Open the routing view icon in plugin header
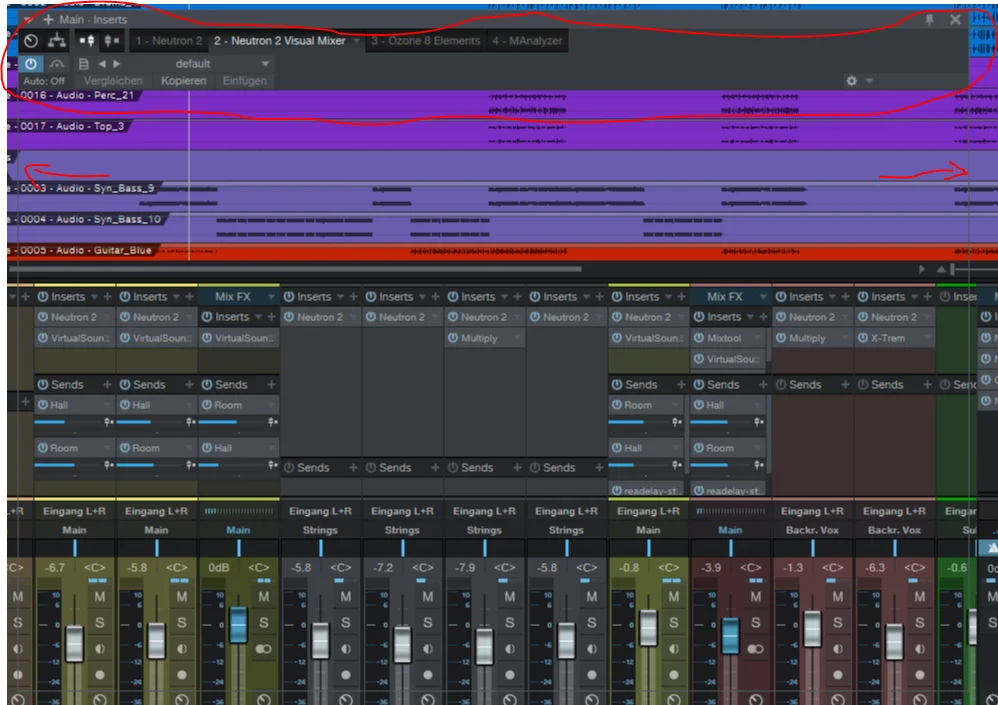 (57, 41)
